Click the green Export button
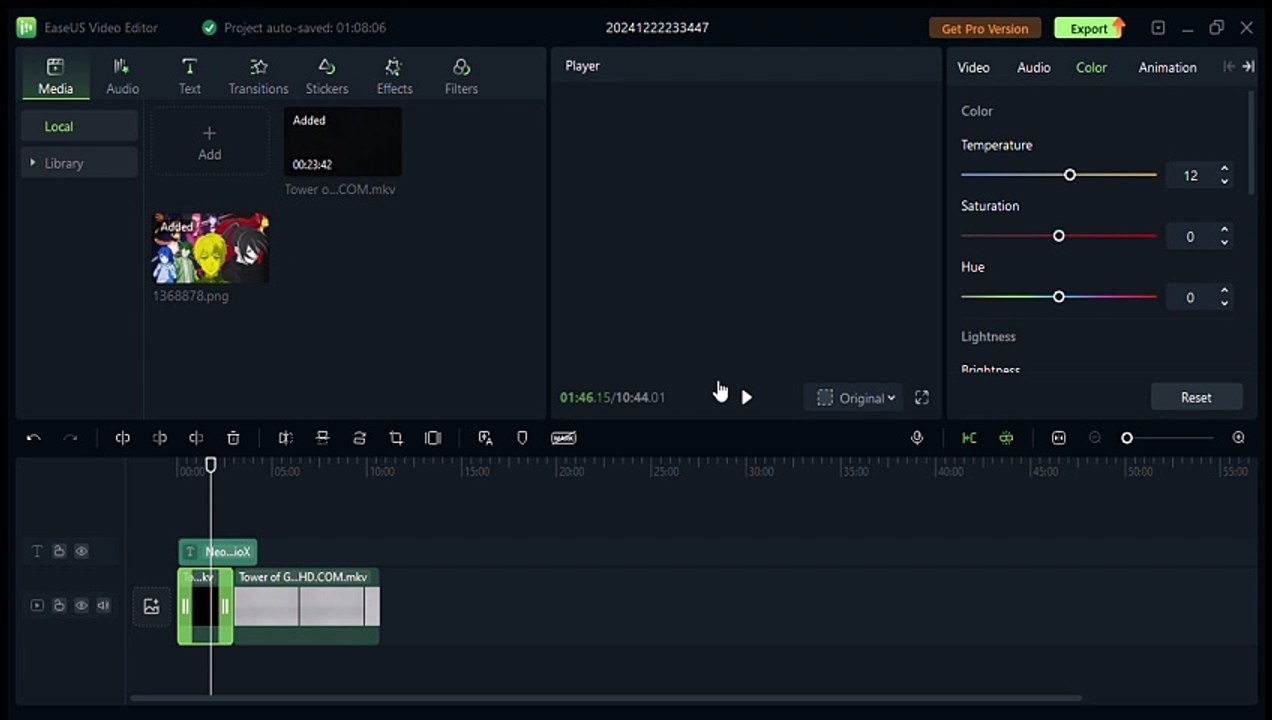 click(1089, 28)
